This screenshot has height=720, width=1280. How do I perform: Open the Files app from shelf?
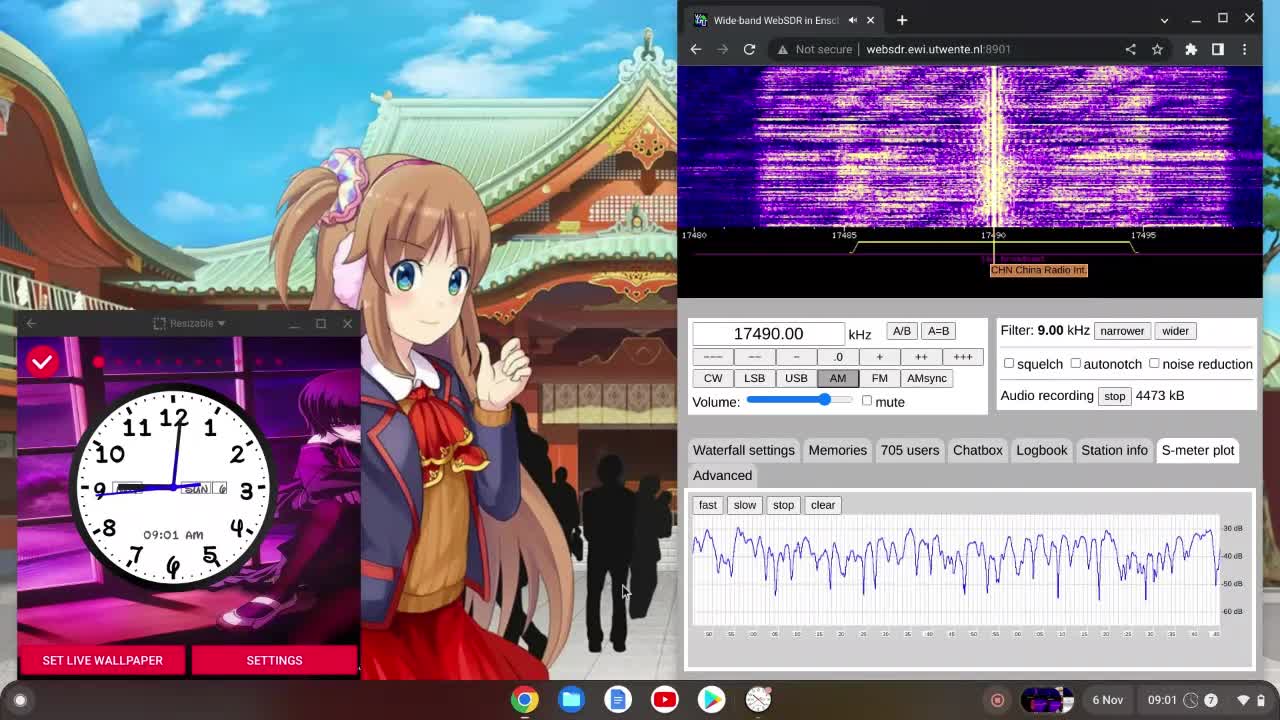(572, 700)
